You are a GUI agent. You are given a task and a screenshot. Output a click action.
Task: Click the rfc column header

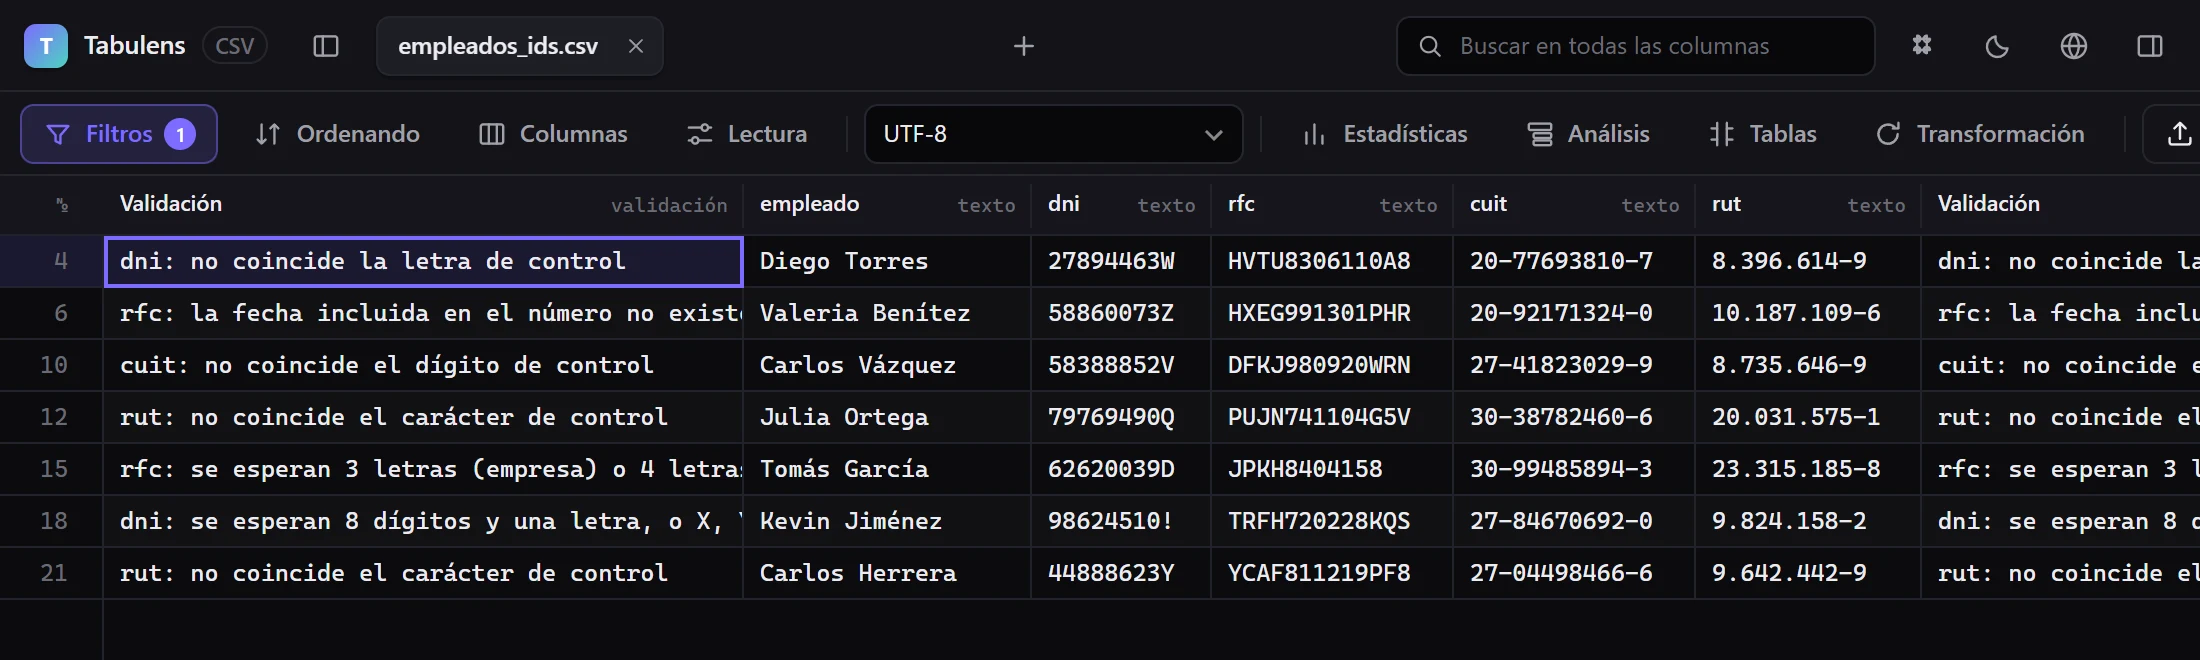click(x=1332, y=204)
